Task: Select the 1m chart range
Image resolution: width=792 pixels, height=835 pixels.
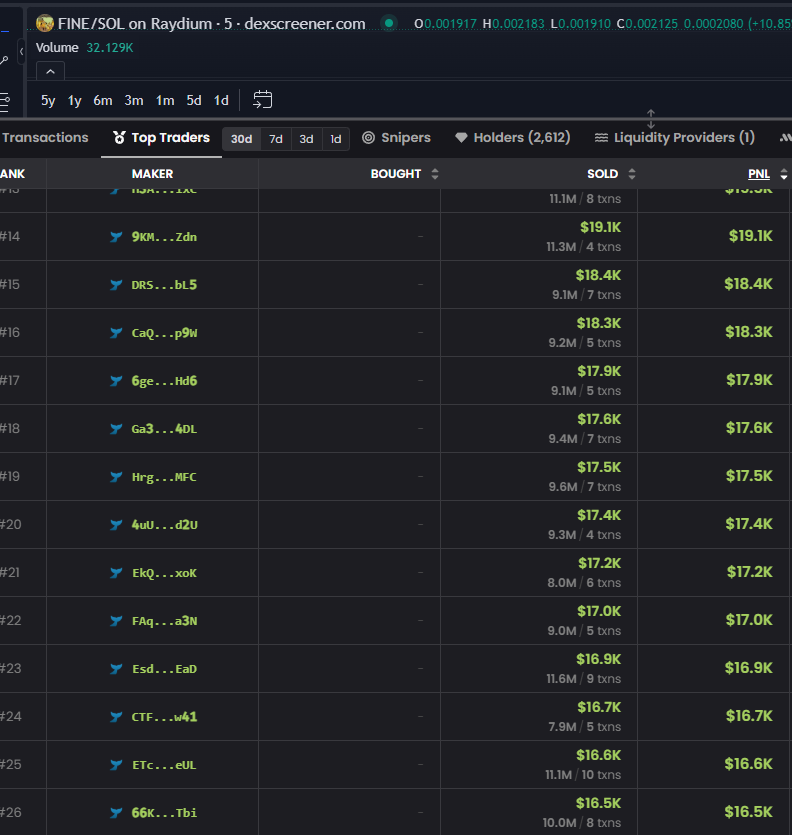Action: (x=165, y=100)
